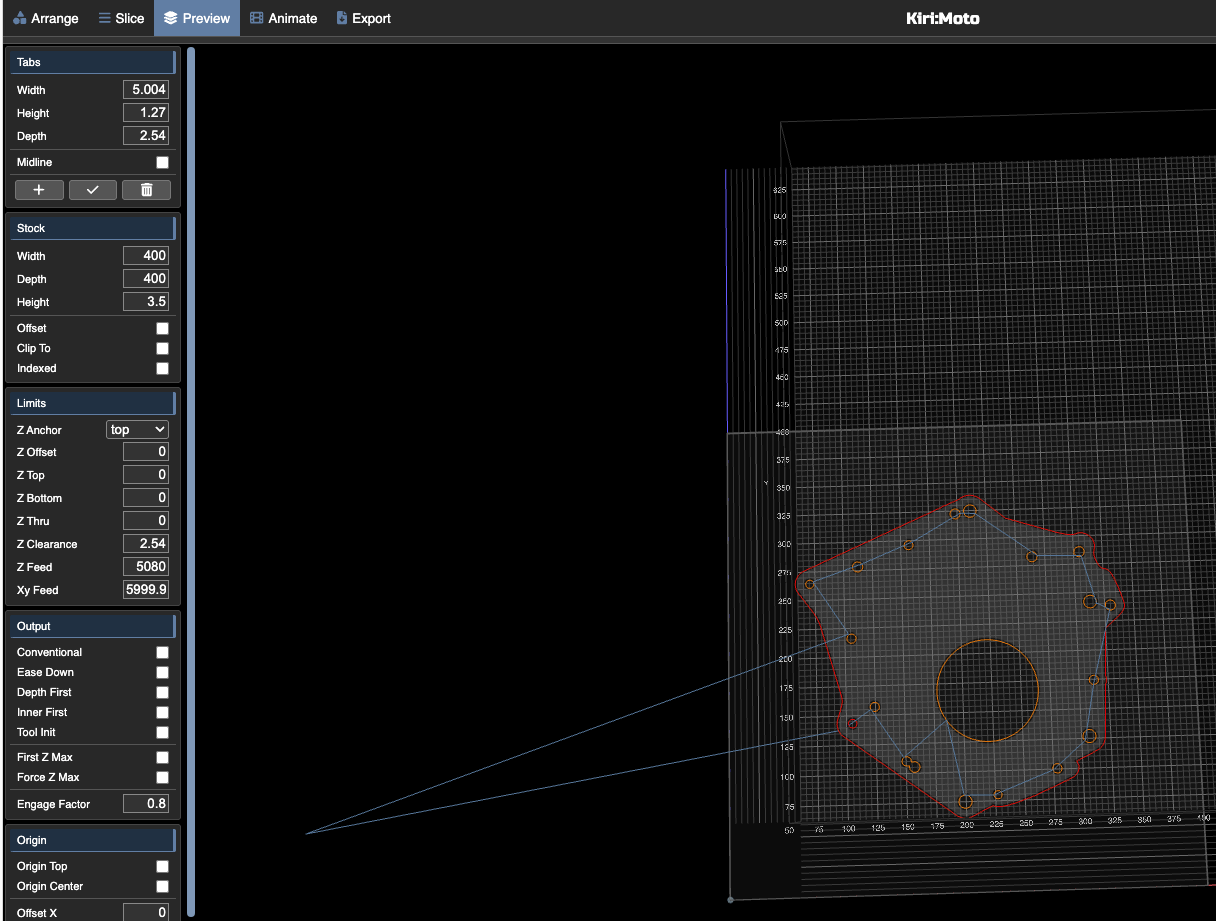Click the Stock Width input field
This screenshot has width=1216, height=921.
point(145,256)
